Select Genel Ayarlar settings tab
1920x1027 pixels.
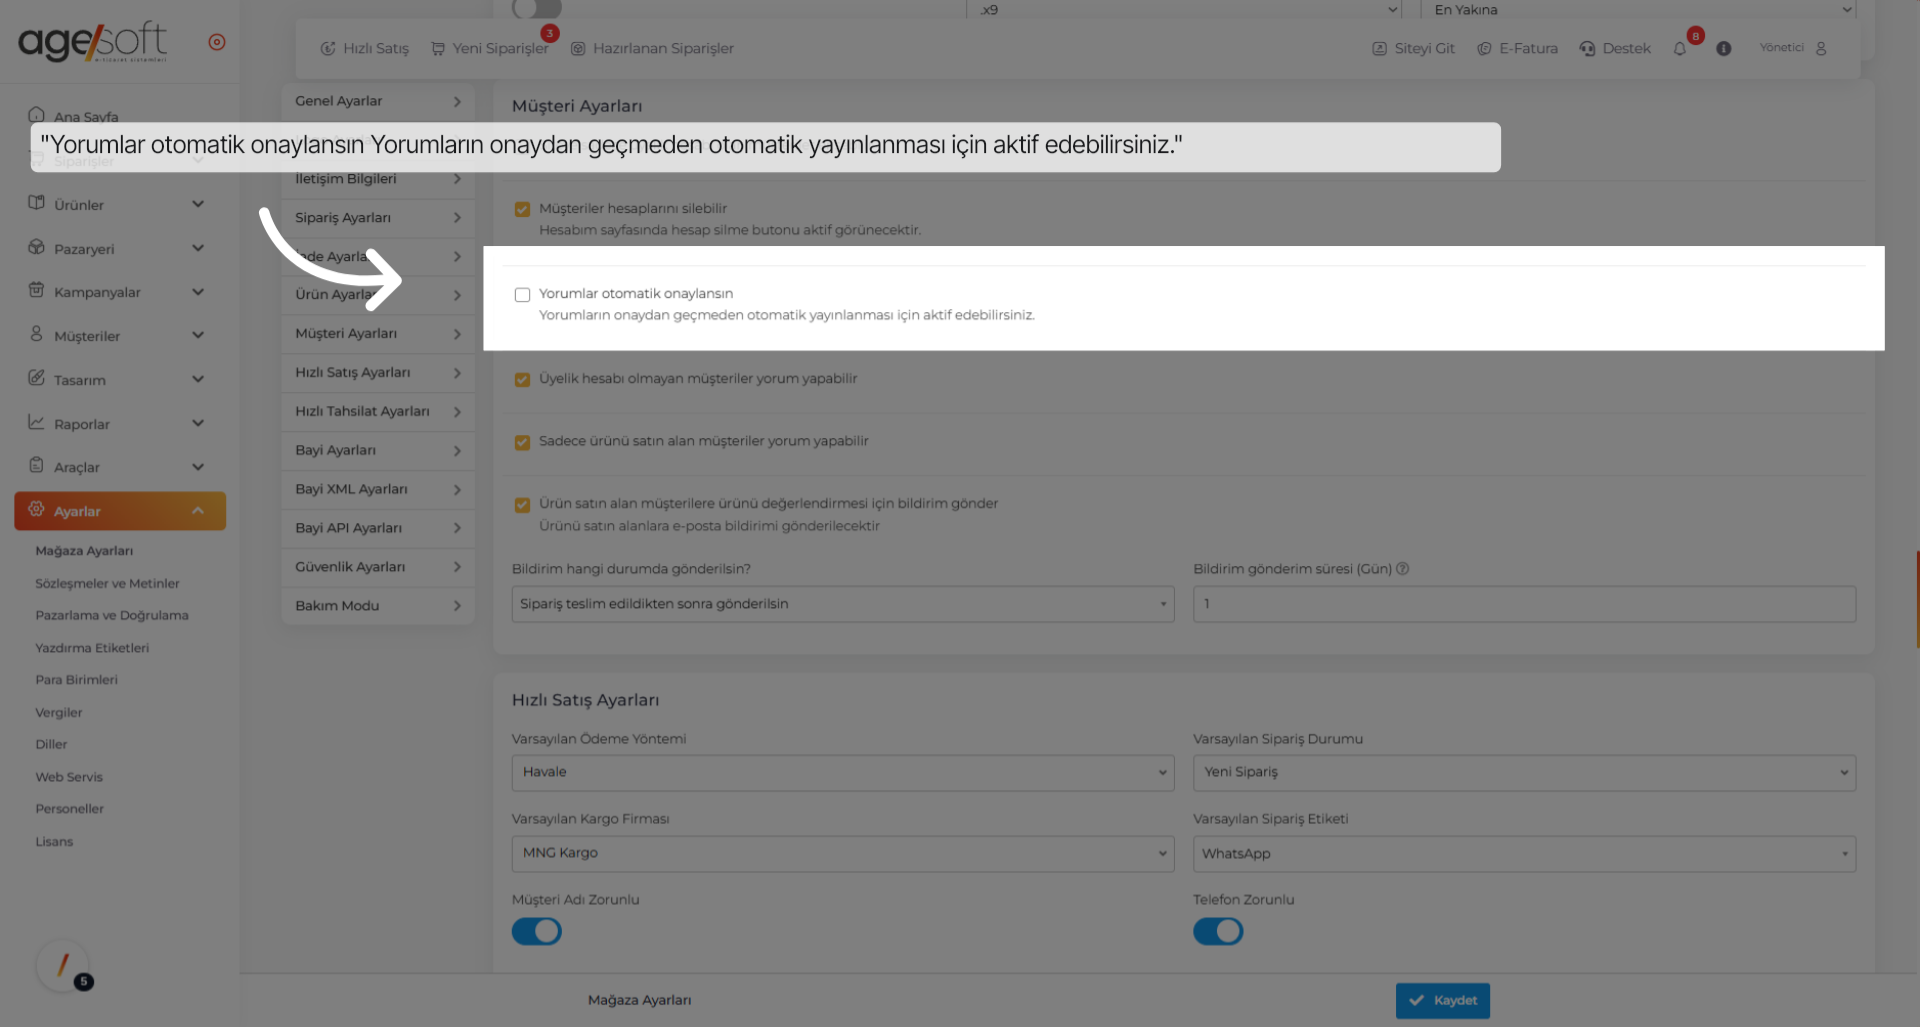[378, 101]
